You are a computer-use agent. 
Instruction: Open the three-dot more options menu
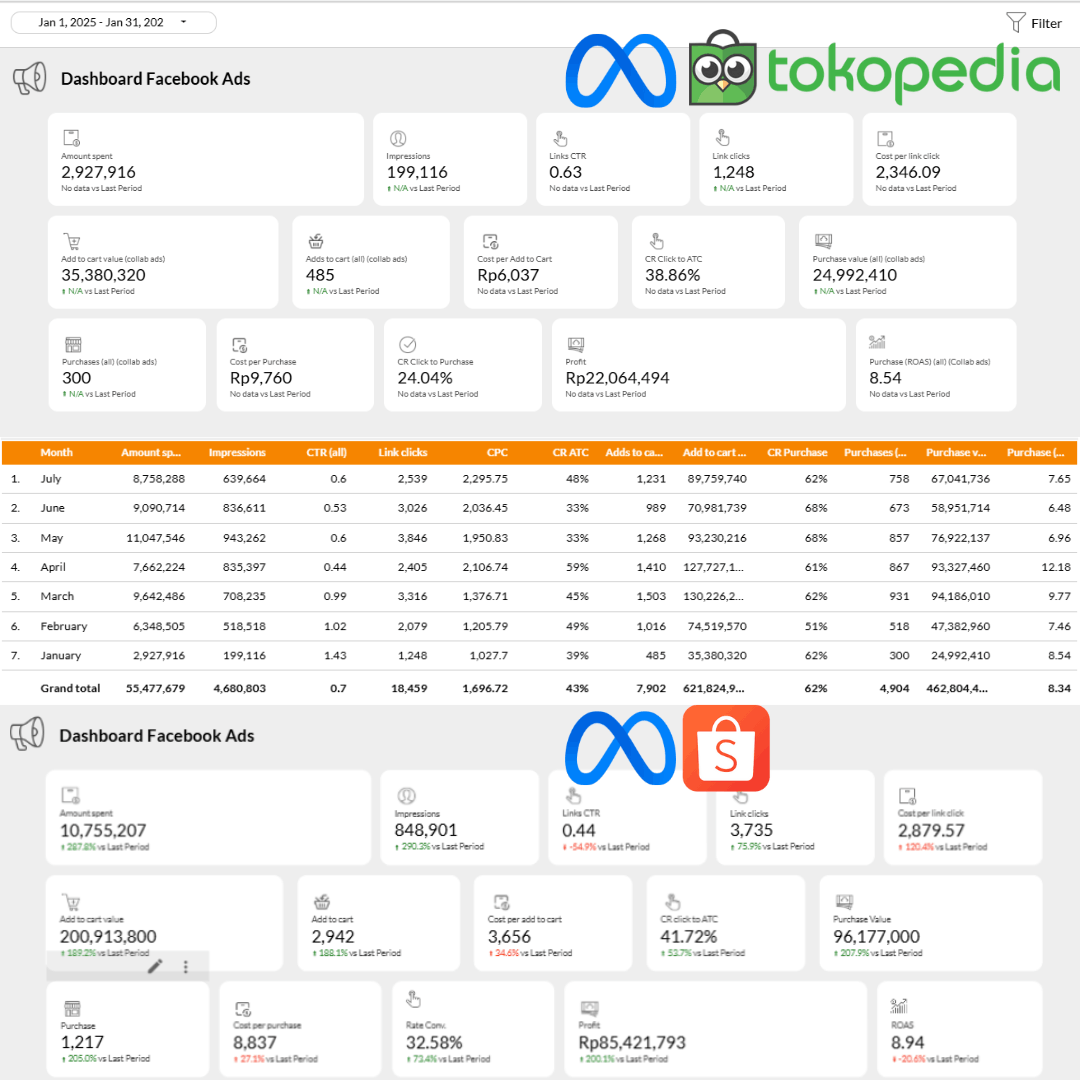pyautogui.click(x=185, y=967)
